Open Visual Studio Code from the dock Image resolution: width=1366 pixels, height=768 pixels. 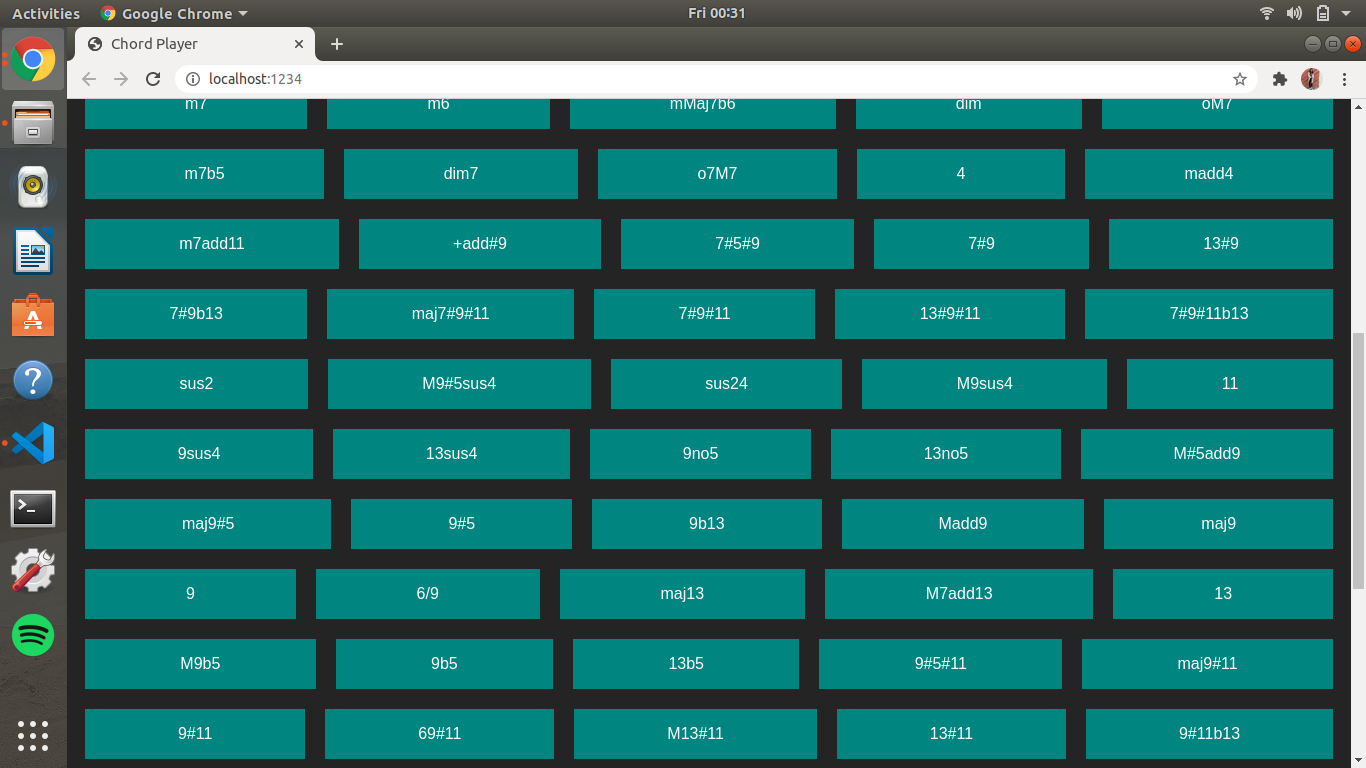pyautogui.click(x=33, y=444)
